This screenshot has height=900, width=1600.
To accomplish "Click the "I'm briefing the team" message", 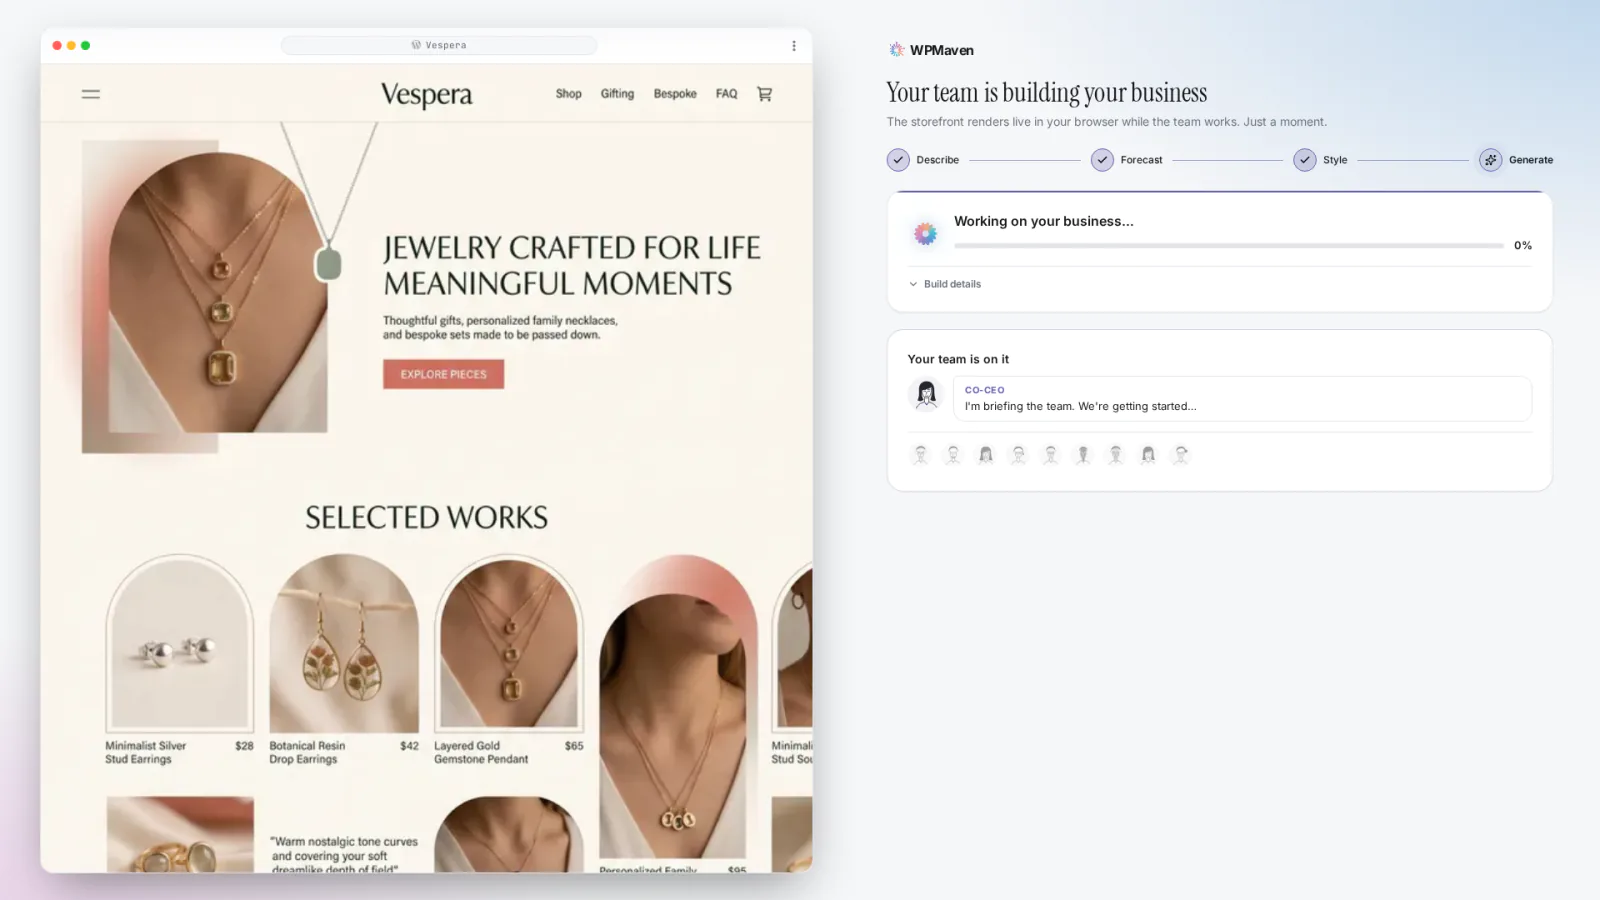I will tap(1080, 407).
